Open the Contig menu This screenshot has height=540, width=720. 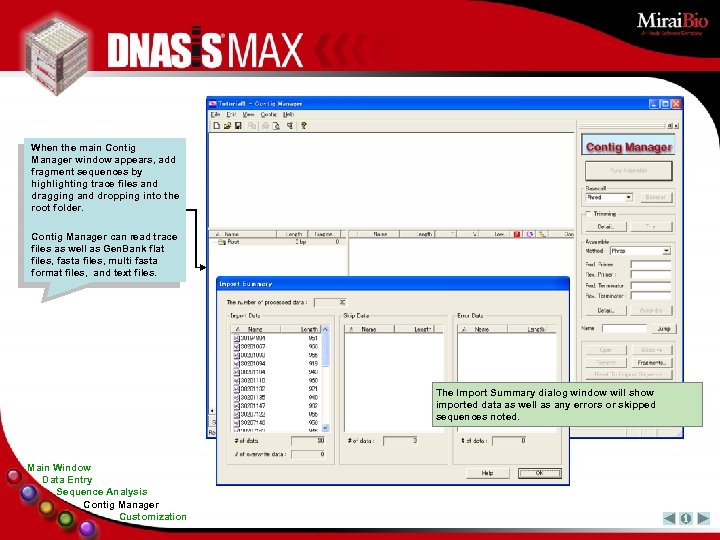click(x=269, y=114)
